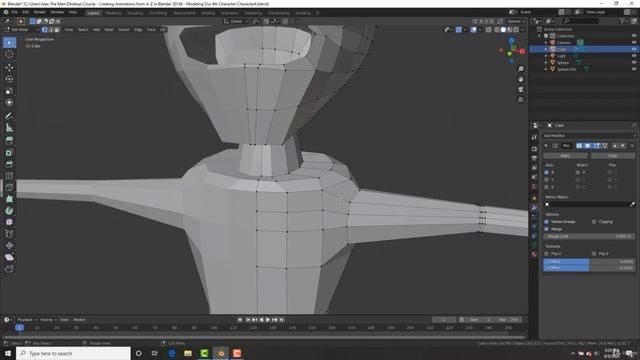Play the animation
Image resolution: width=640 pixels, height=360 pixels.
[268, 320]
